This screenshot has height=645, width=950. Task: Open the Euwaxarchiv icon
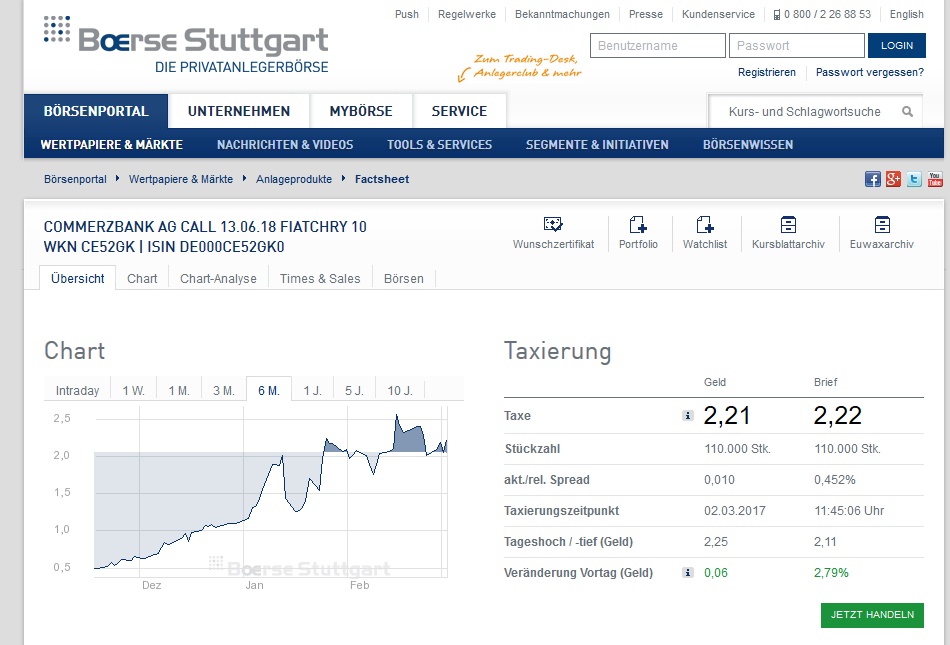point(881,225)
